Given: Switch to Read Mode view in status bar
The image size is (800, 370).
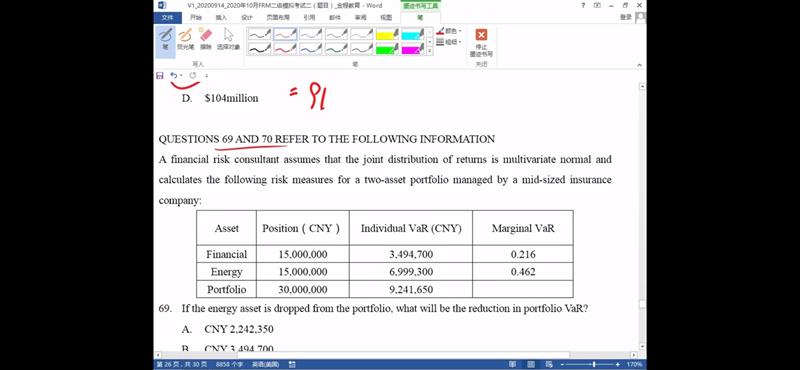Looking at the screenshot, I should (512, 364).
